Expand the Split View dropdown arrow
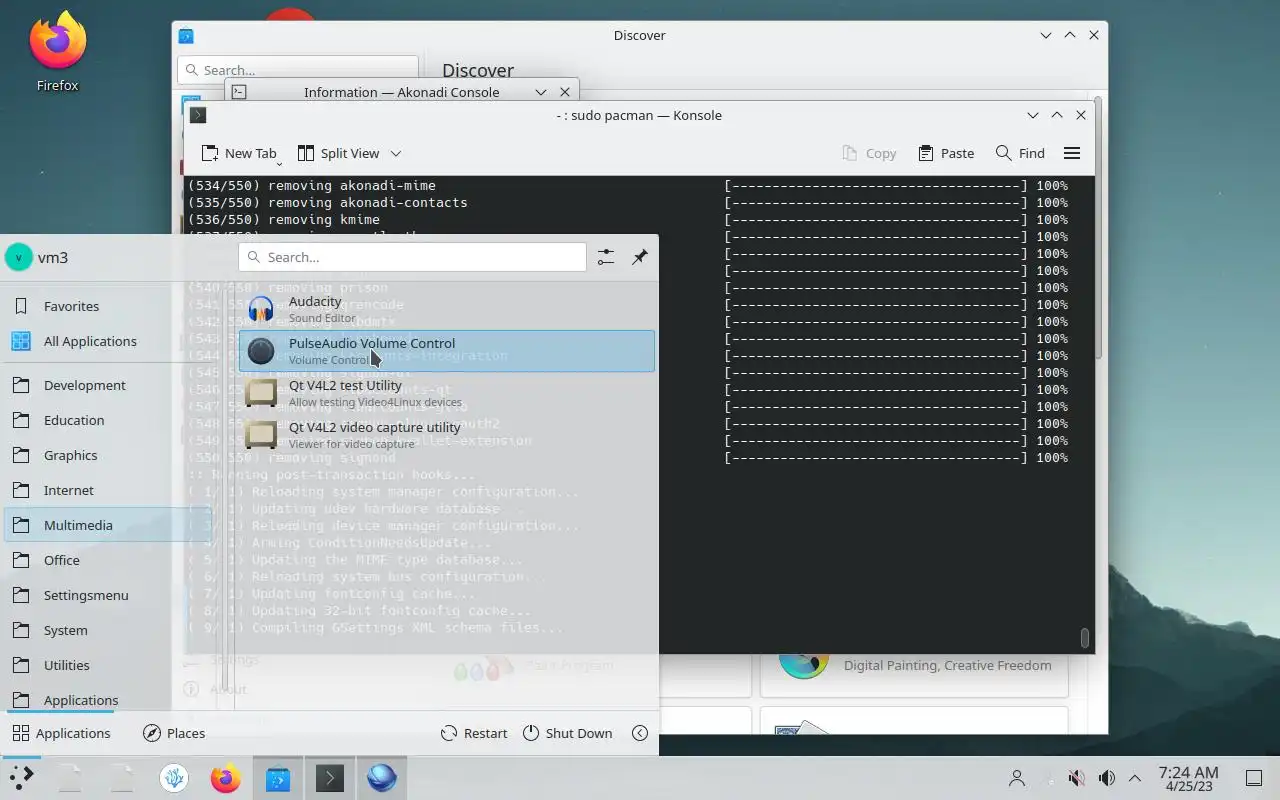 tap(396, 153)
